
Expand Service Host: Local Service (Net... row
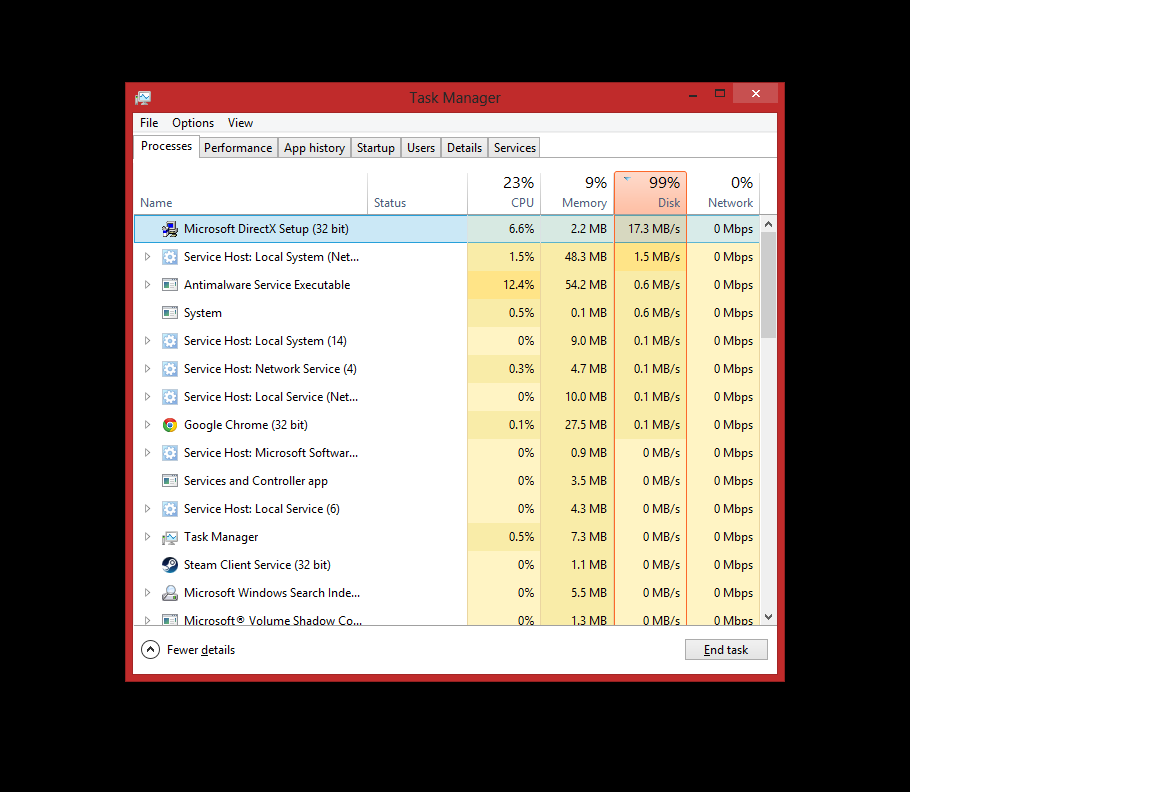pyautogui.click(x=147, y=397)
